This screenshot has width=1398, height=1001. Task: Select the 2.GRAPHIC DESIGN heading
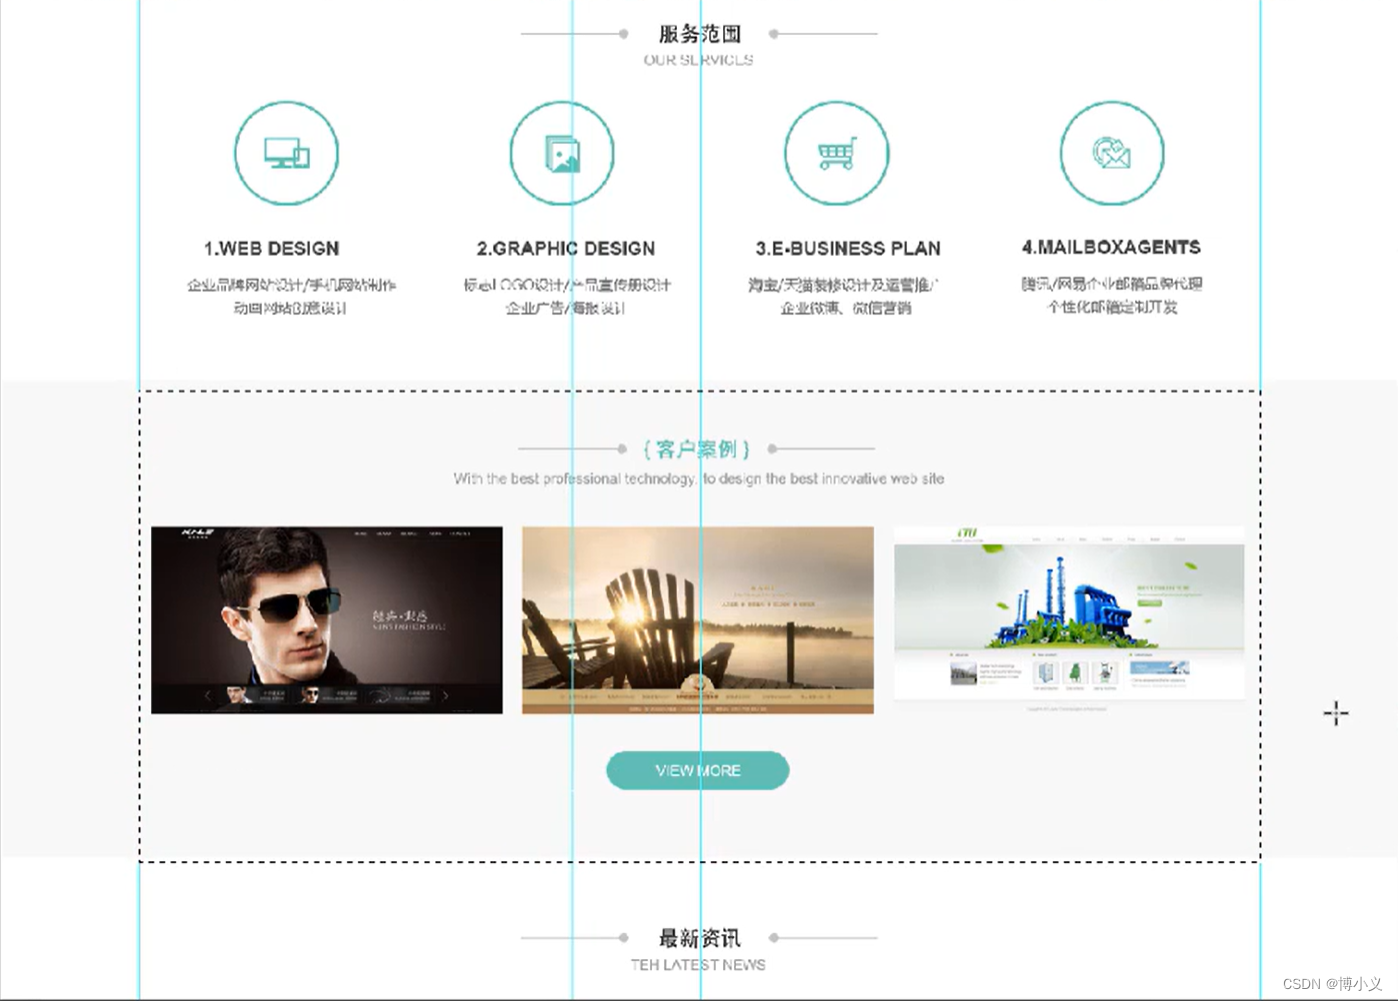point(566,248)
